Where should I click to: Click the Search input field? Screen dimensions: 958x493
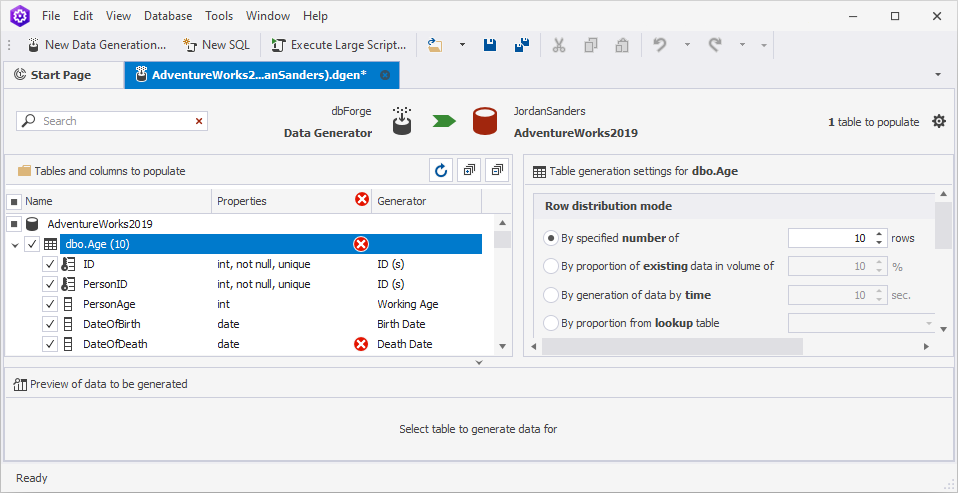(x=112, y=121)
